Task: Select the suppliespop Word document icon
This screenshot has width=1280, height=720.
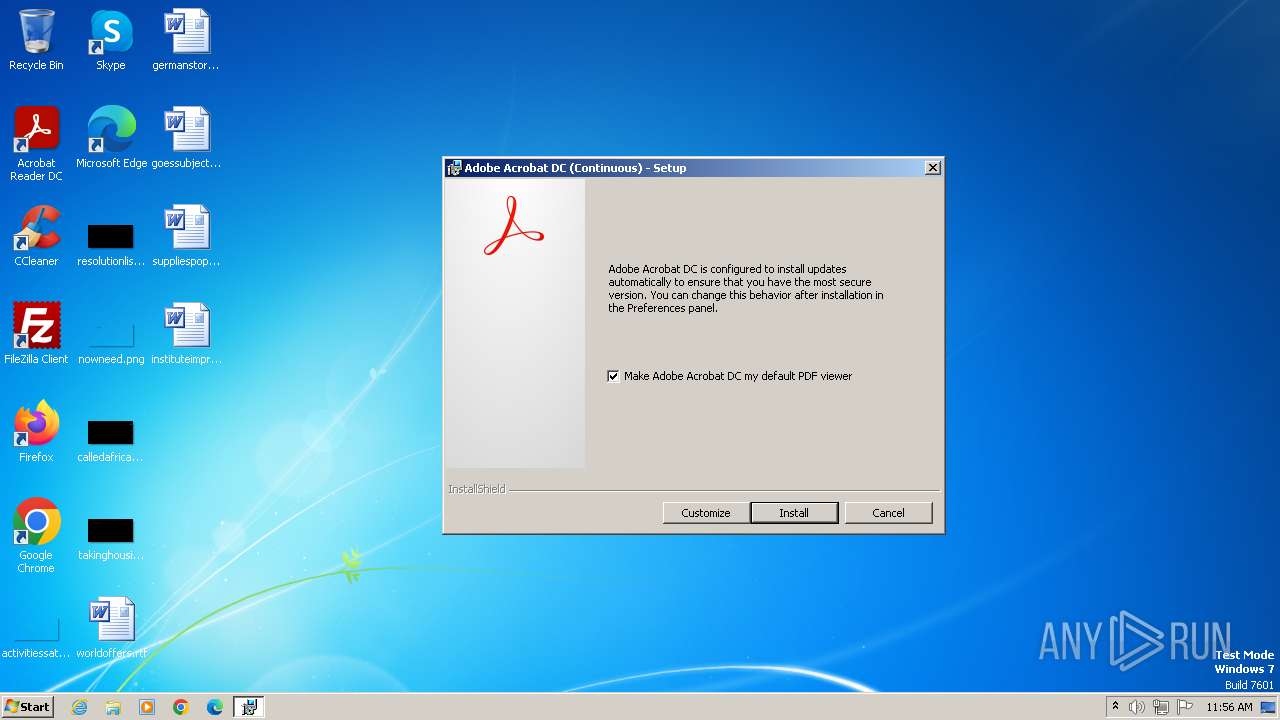Action: coord(186,236)
